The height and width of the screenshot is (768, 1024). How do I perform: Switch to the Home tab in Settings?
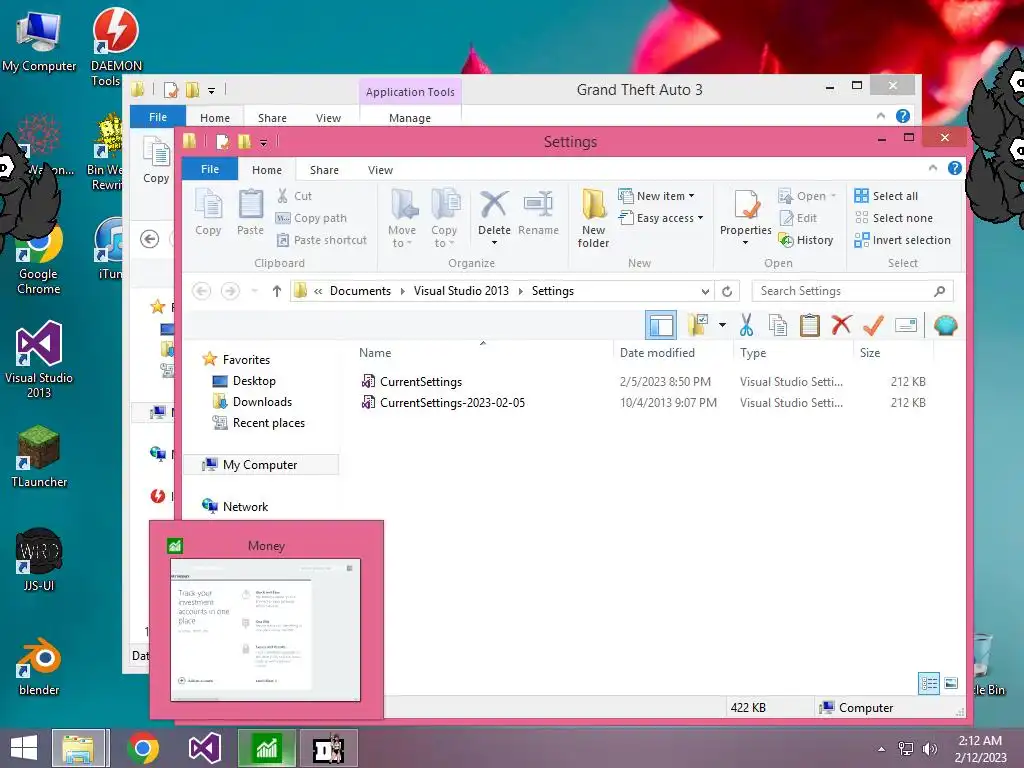pyautogui.click(x=266, y=170)
